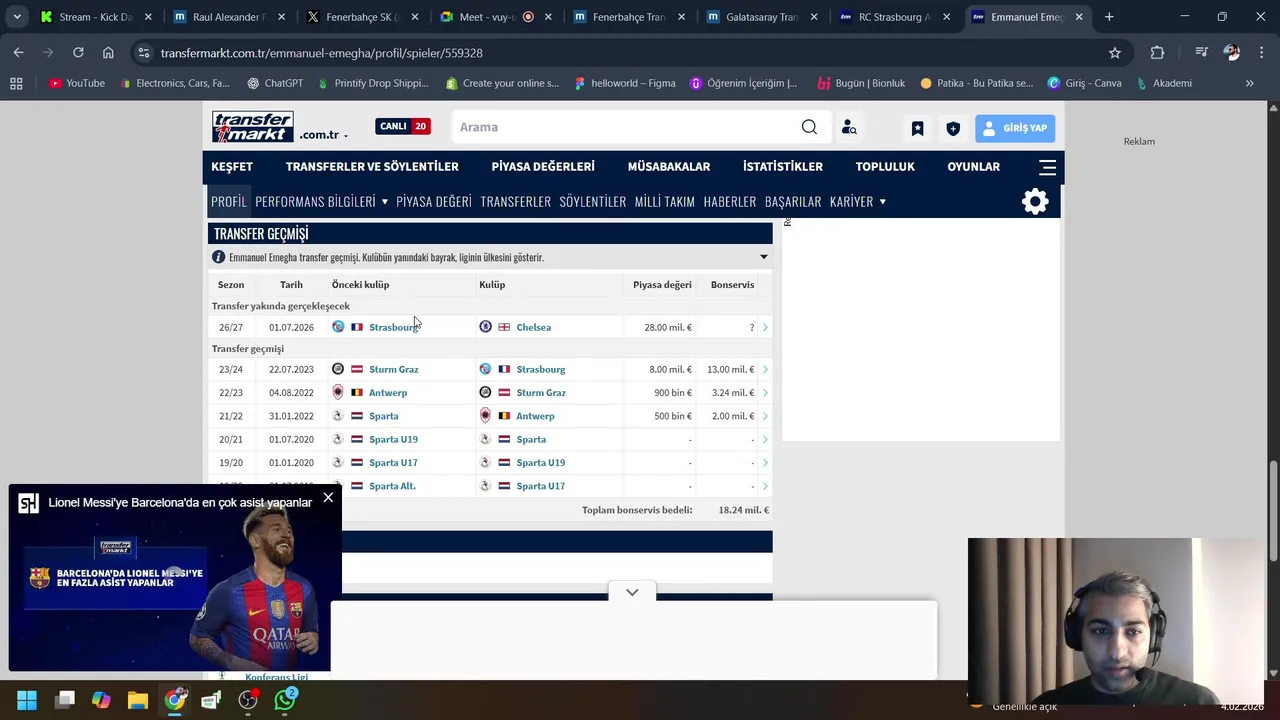Screen dimensions: 1280x720
Task: Click the Chelsea club crest
Action: (485, 327)
